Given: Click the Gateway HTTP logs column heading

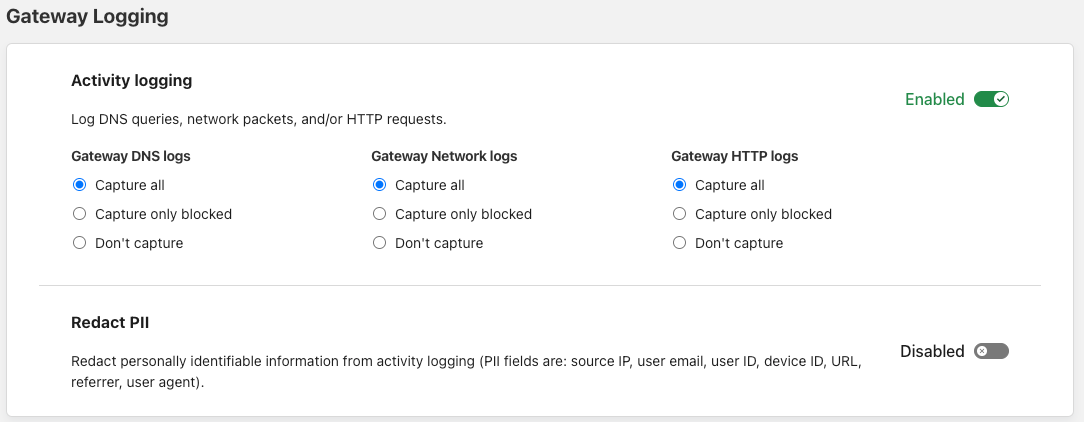Looking at the screenshot, I should (735, 156).
